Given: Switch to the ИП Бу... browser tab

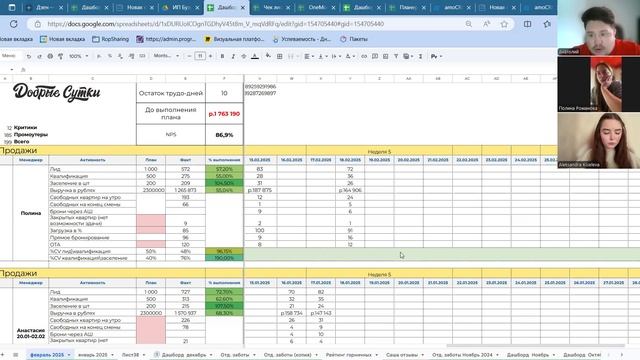Looking at the screenshot, I should pos(181,7).
